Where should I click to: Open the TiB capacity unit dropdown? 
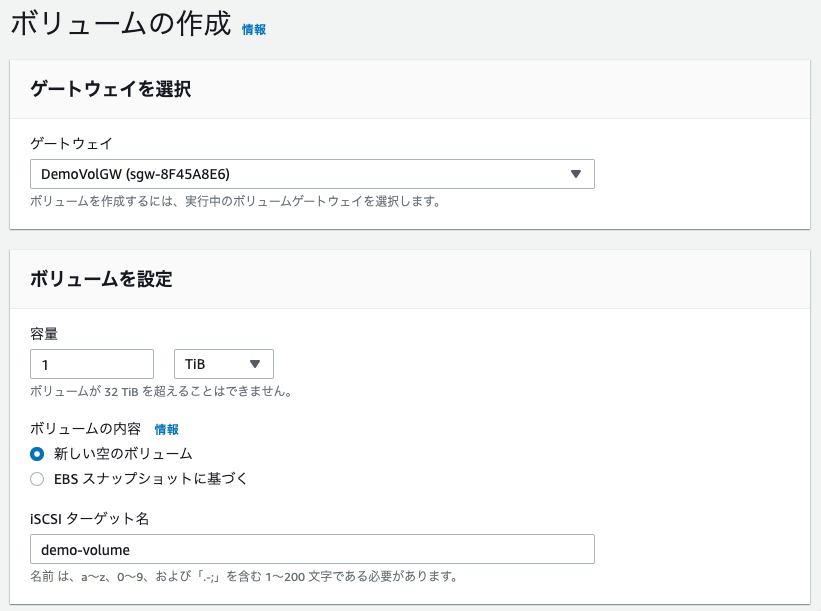tap(224, 364)
